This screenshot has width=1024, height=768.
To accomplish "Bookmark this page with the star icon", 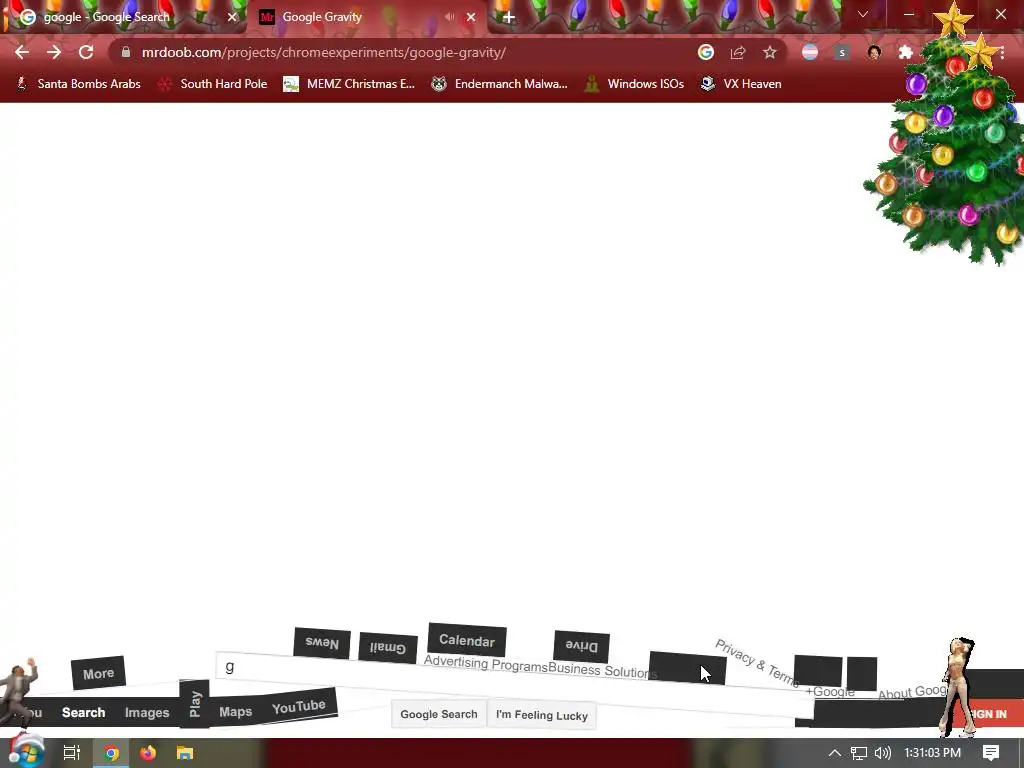I will [770, 52].
